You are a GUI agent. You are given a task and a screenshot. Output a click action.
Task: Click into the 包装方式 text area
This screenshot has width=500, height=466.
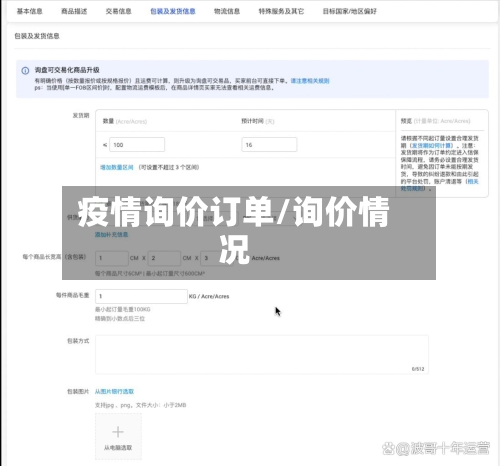pos(262,355)
